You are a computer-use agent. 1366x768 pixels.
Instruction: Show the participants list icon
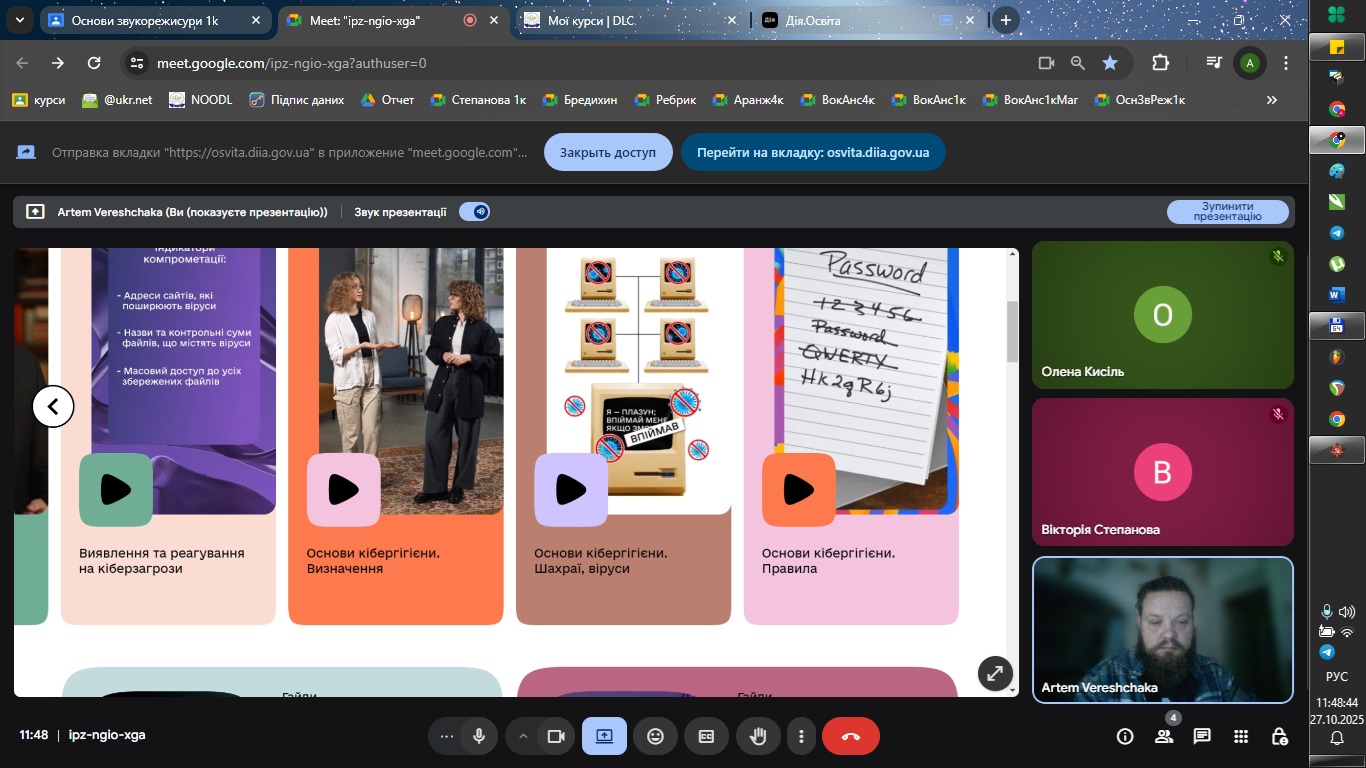point(1164,736)
